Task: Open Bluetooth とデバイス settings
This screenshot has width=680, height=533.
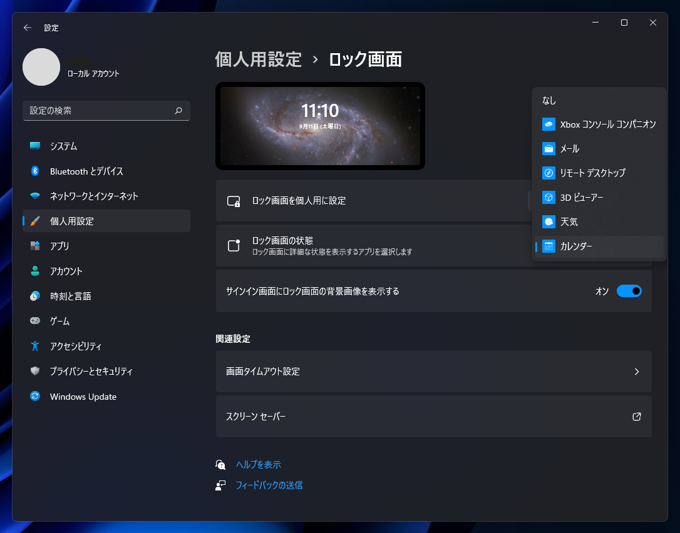Action: tap(106, 171)
